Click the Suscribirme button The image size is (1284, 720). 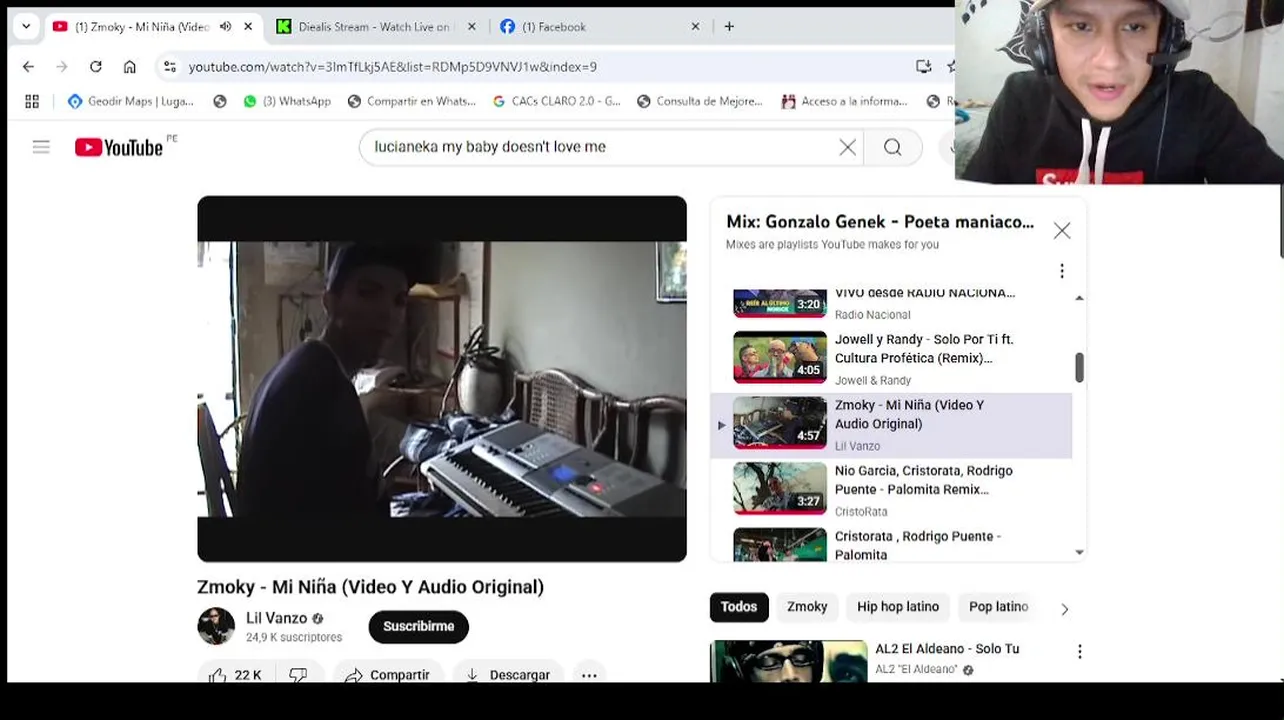pyautogui.click(x=418, y=626)
